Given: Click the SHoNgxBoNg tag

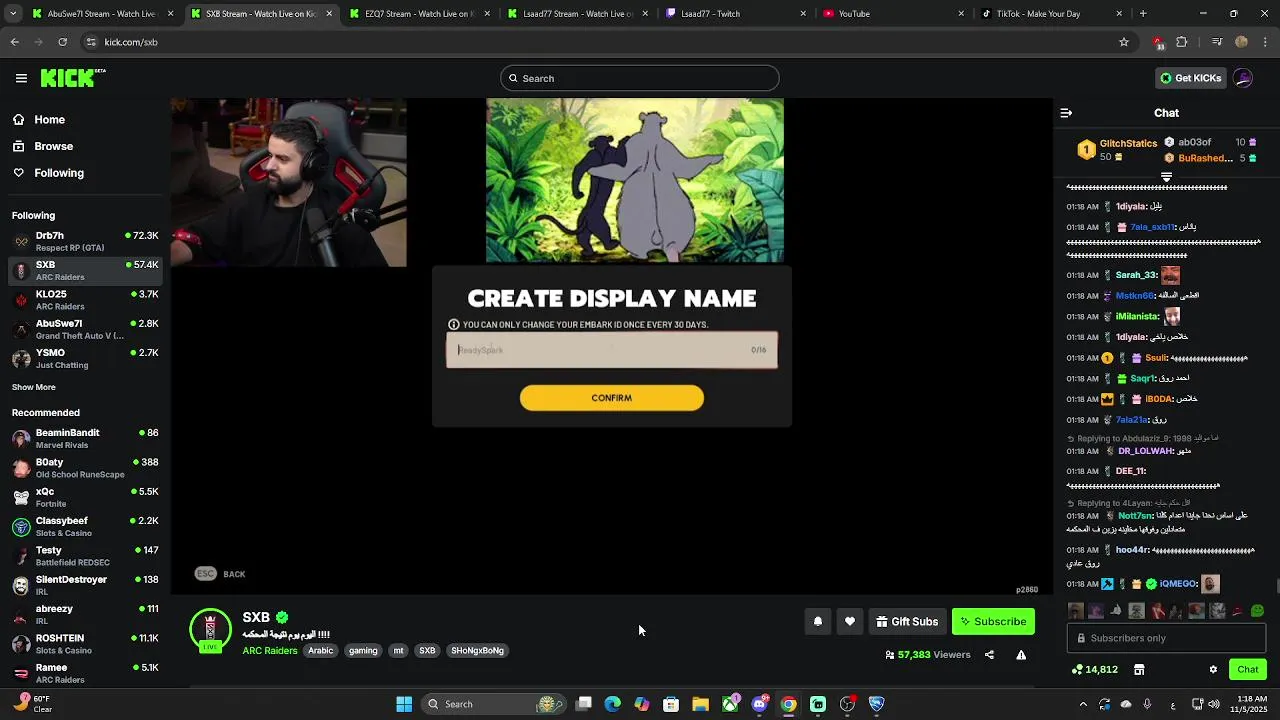Looking at the screenshot, I should [x=477, y=651].
